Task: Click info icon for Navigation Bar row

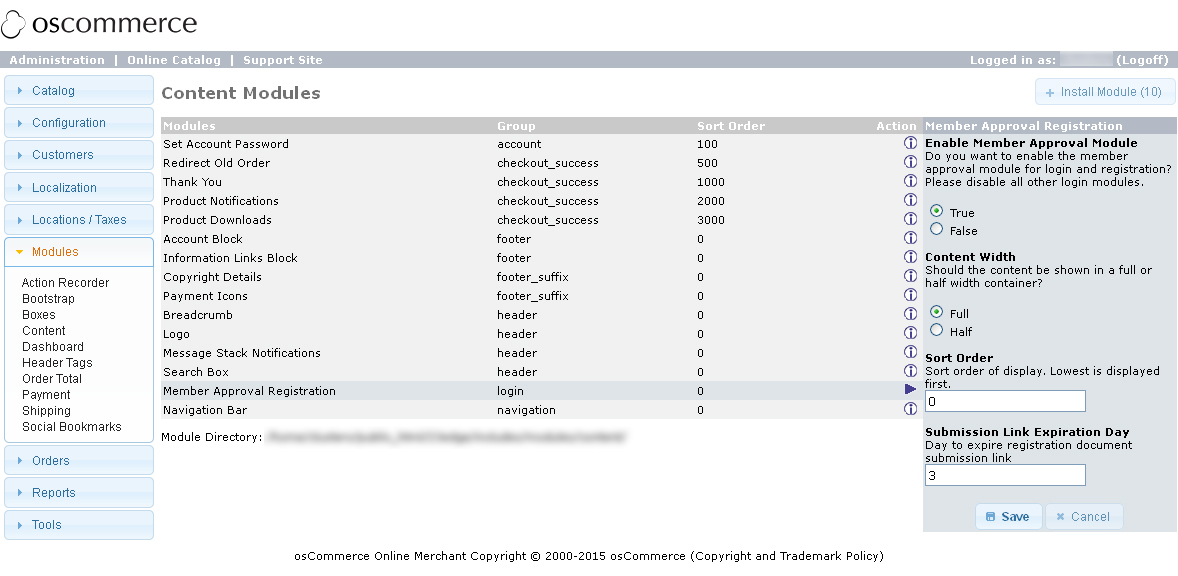Action: [910, 409]
